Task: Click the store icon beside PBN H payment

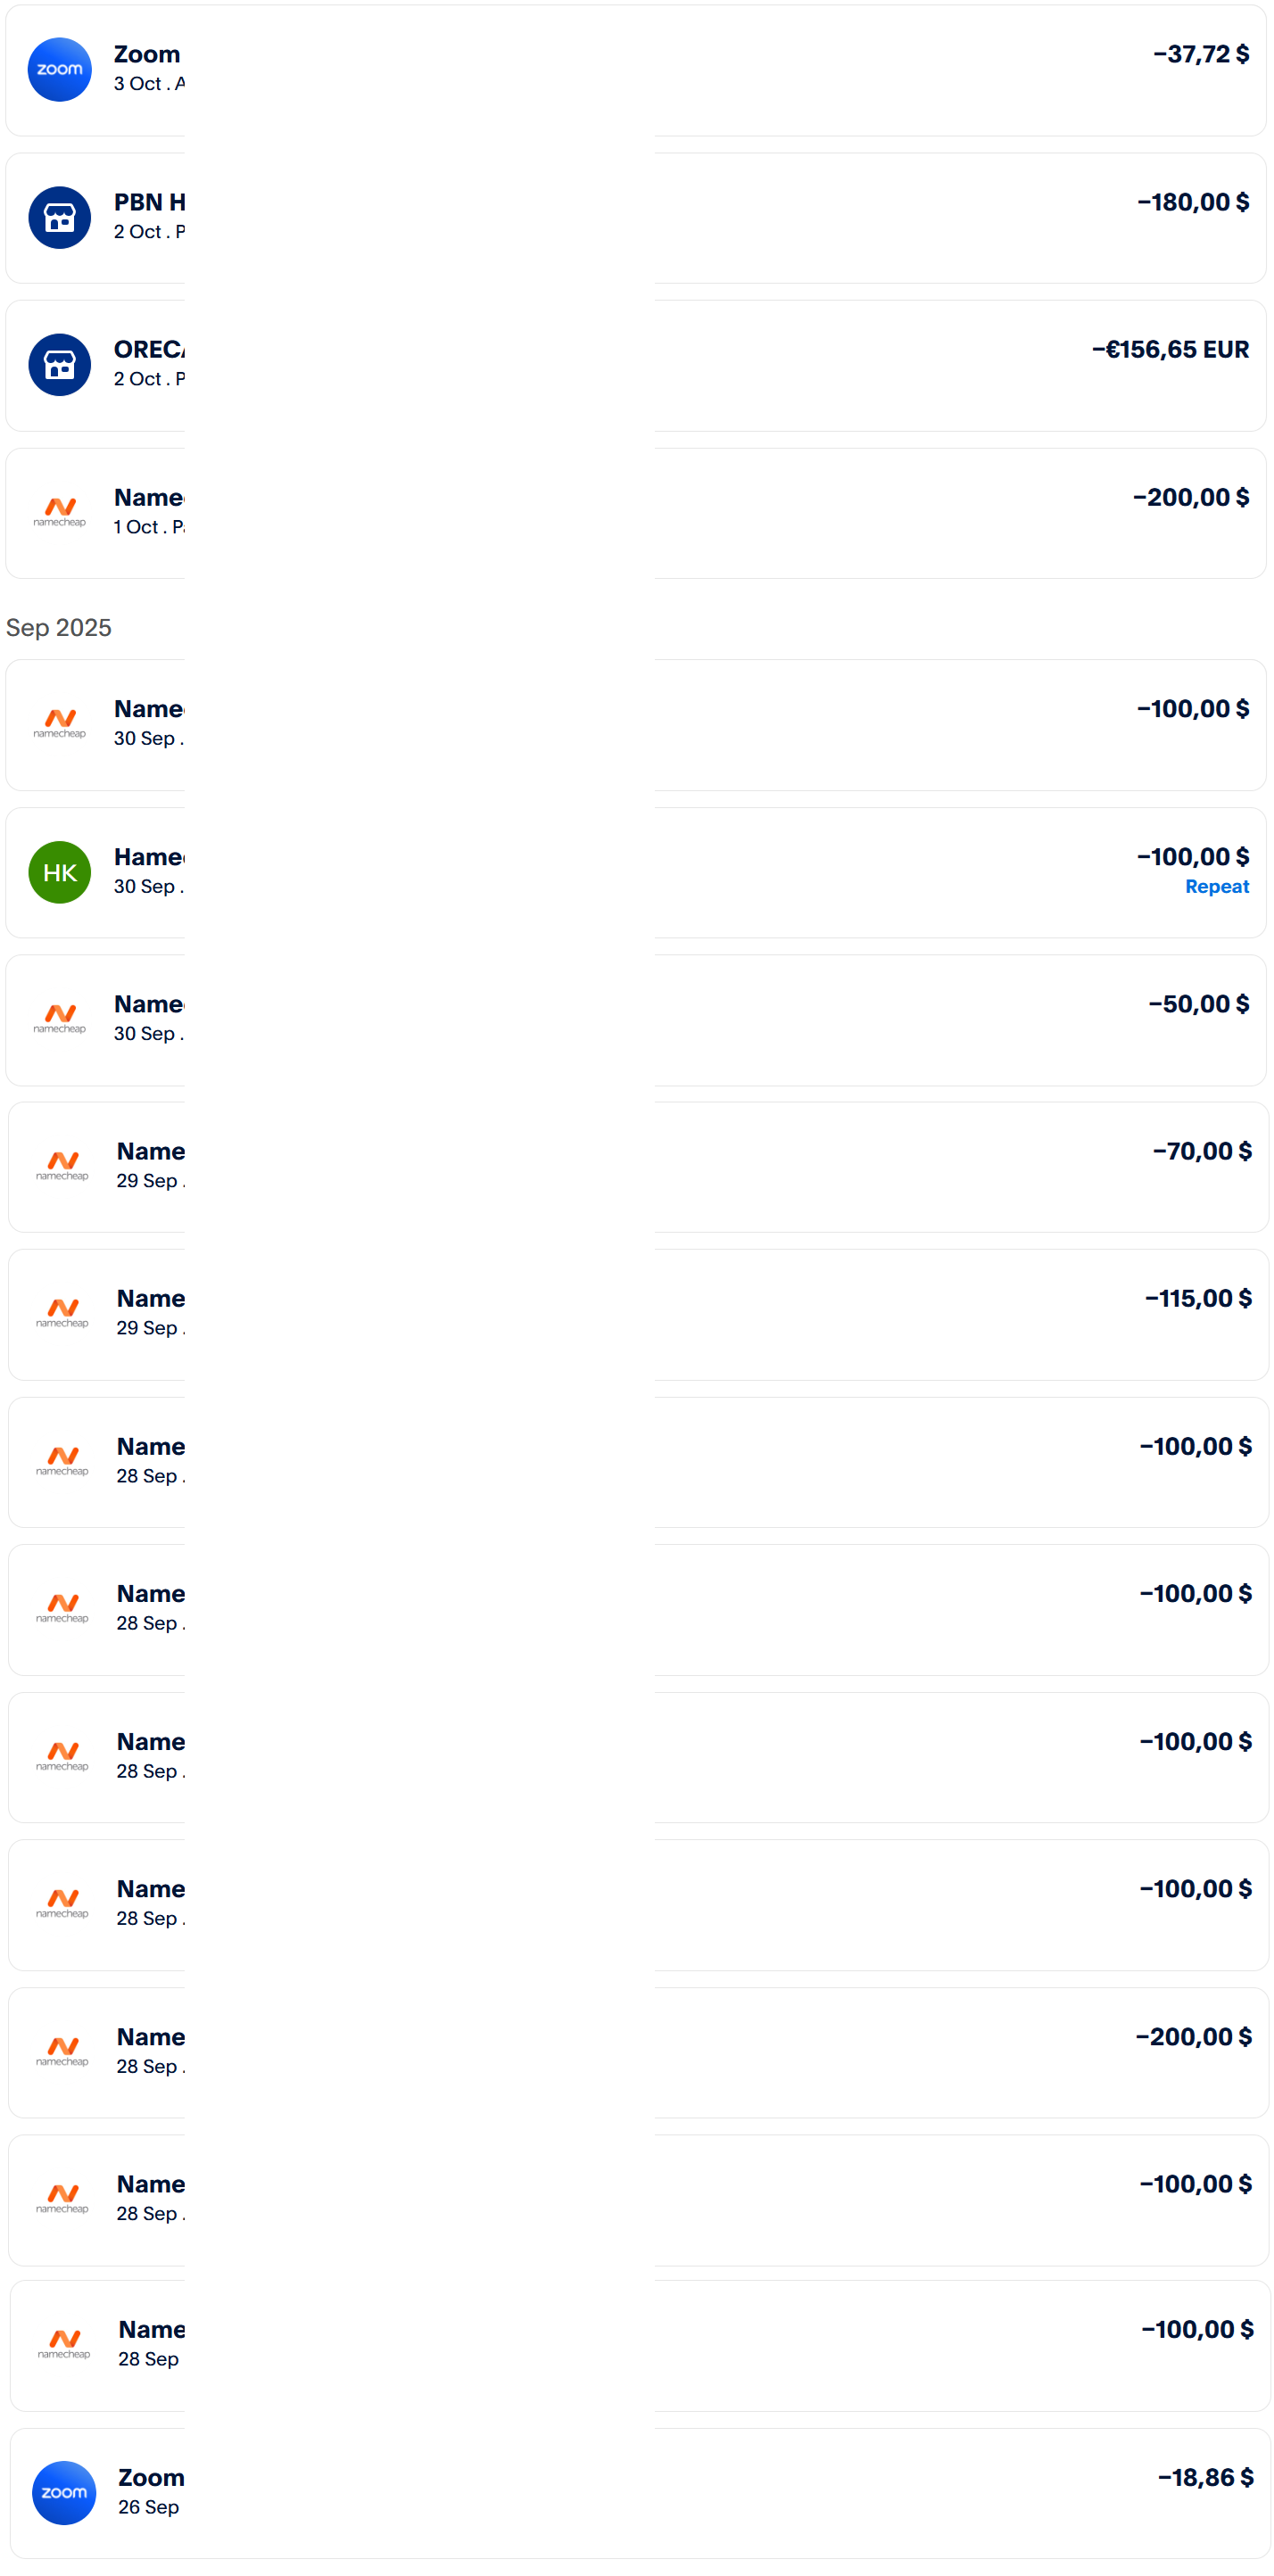Action: [x=60, y=218]
